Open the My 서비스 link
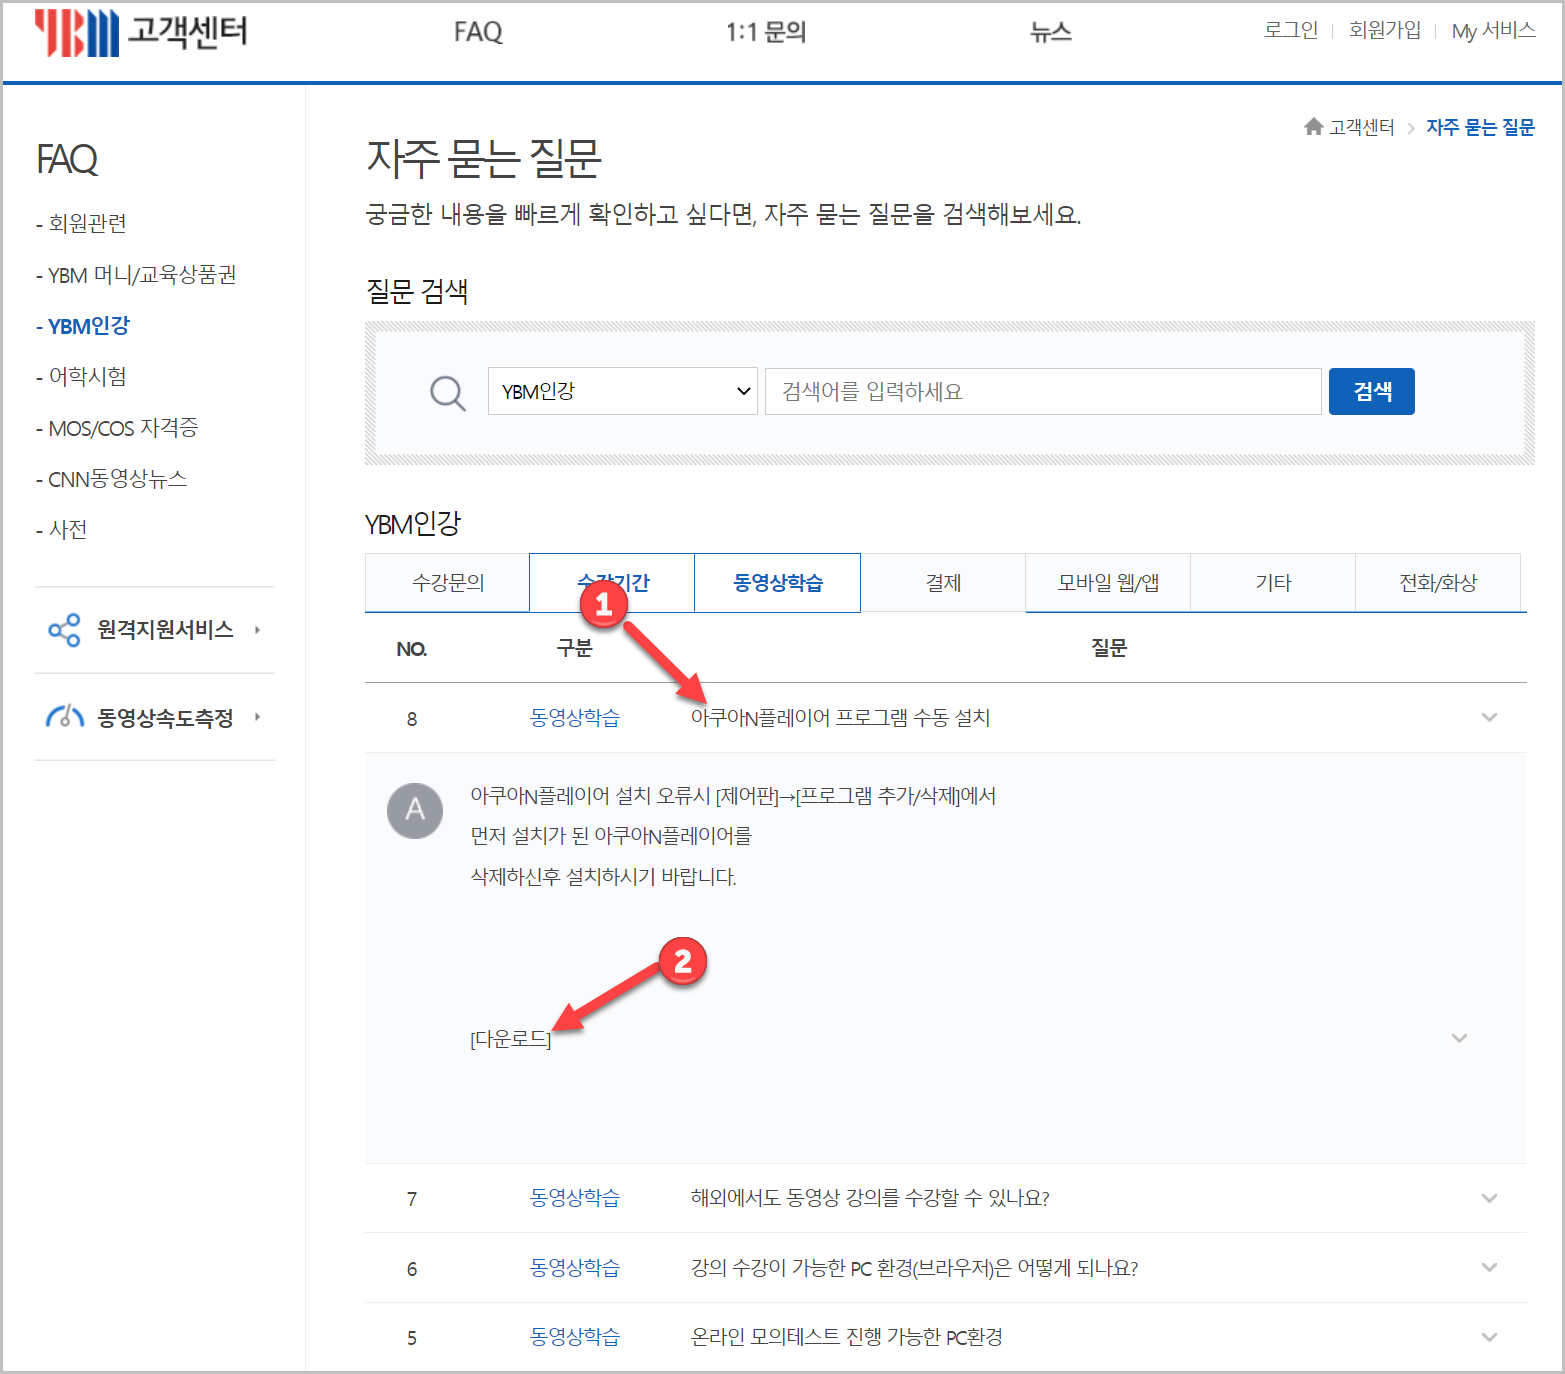The height and width of the screenshot is (1374, 1565). click(1493, 30)
